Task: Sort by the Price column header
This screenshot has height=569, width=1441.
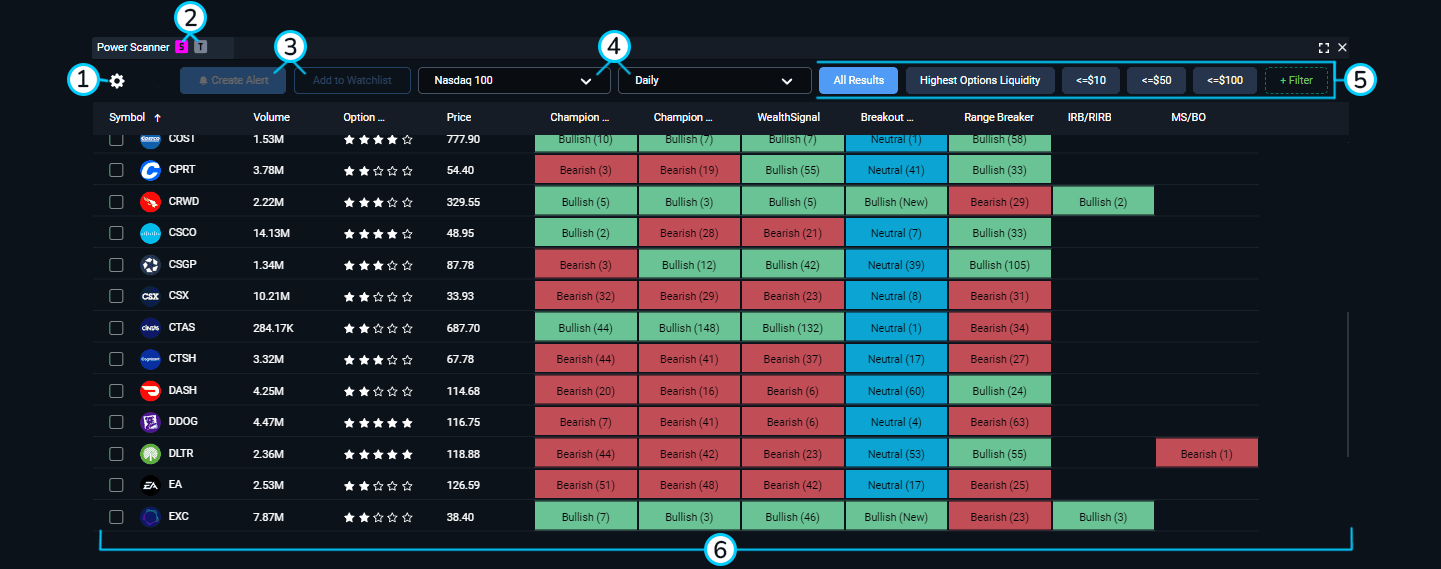Action: pos(459,118)
